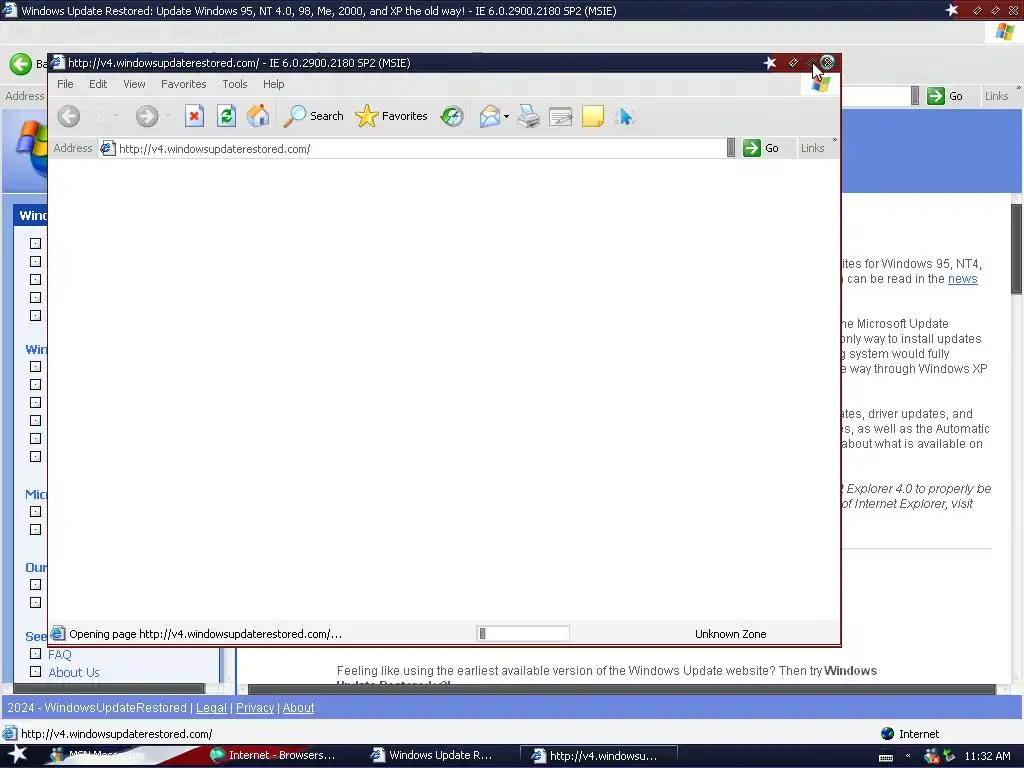The width and height of the screenshot is (1024, 768).
Task: Open the 'news' link in the background page
Action: tap(962, 279)
